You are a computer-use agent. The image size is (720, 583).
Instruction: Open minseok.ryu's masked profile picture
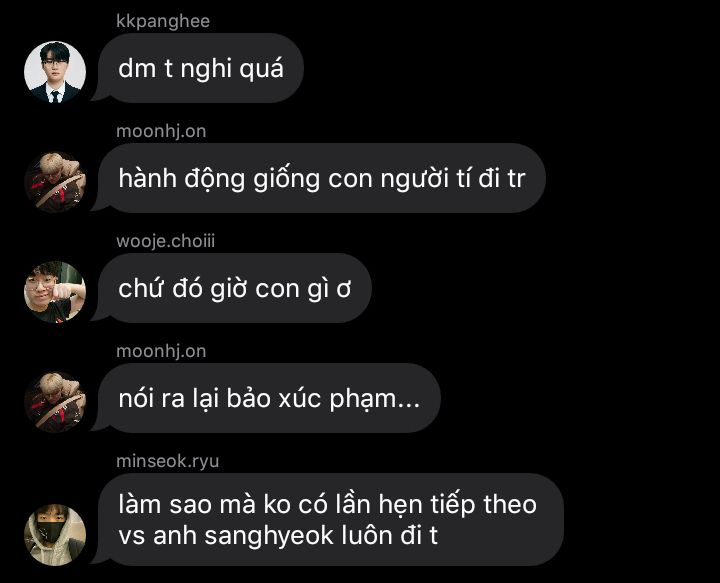(55, 535)
